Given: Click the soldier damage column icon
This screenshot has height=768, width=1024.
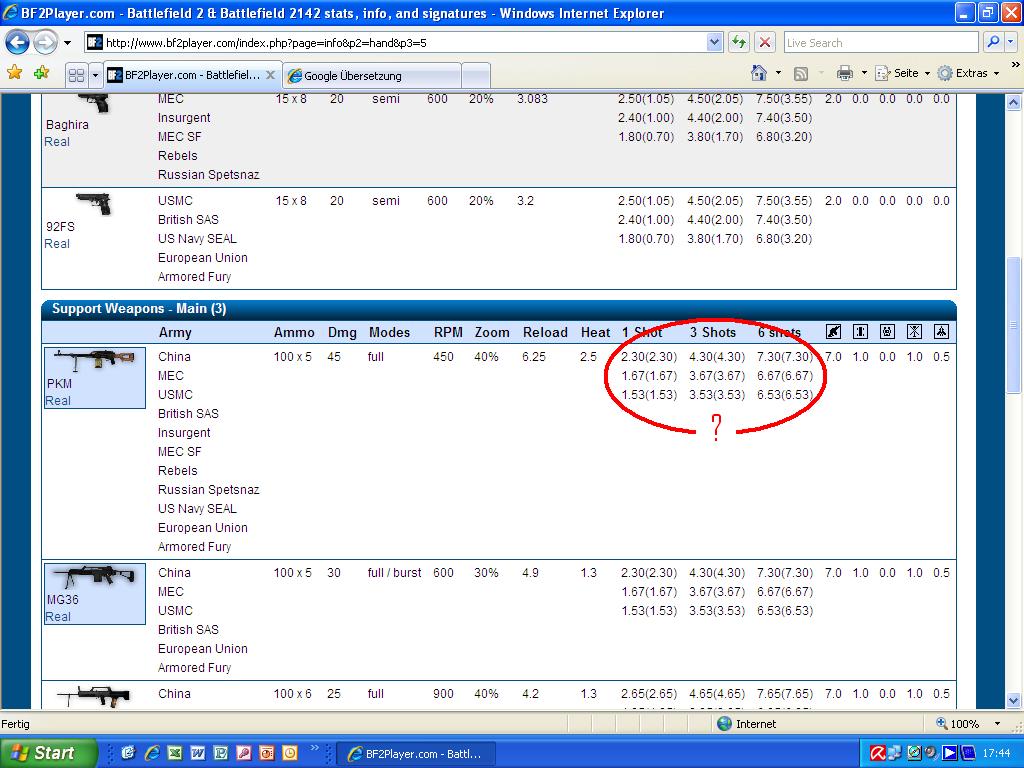Looking at the screenshot, I should (833, 332).
